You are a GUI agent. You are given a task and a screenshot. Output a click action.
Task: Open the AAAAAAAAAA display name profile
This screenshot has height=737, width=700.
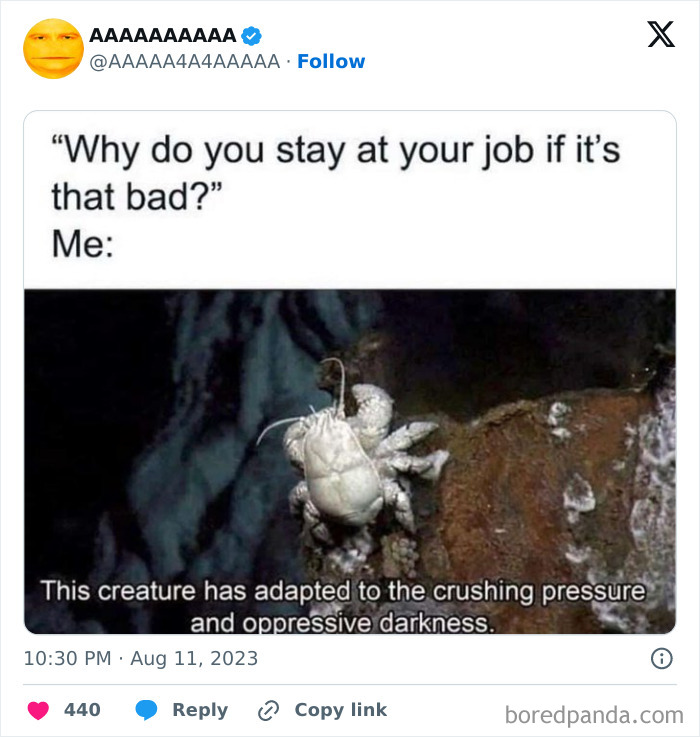163,36
